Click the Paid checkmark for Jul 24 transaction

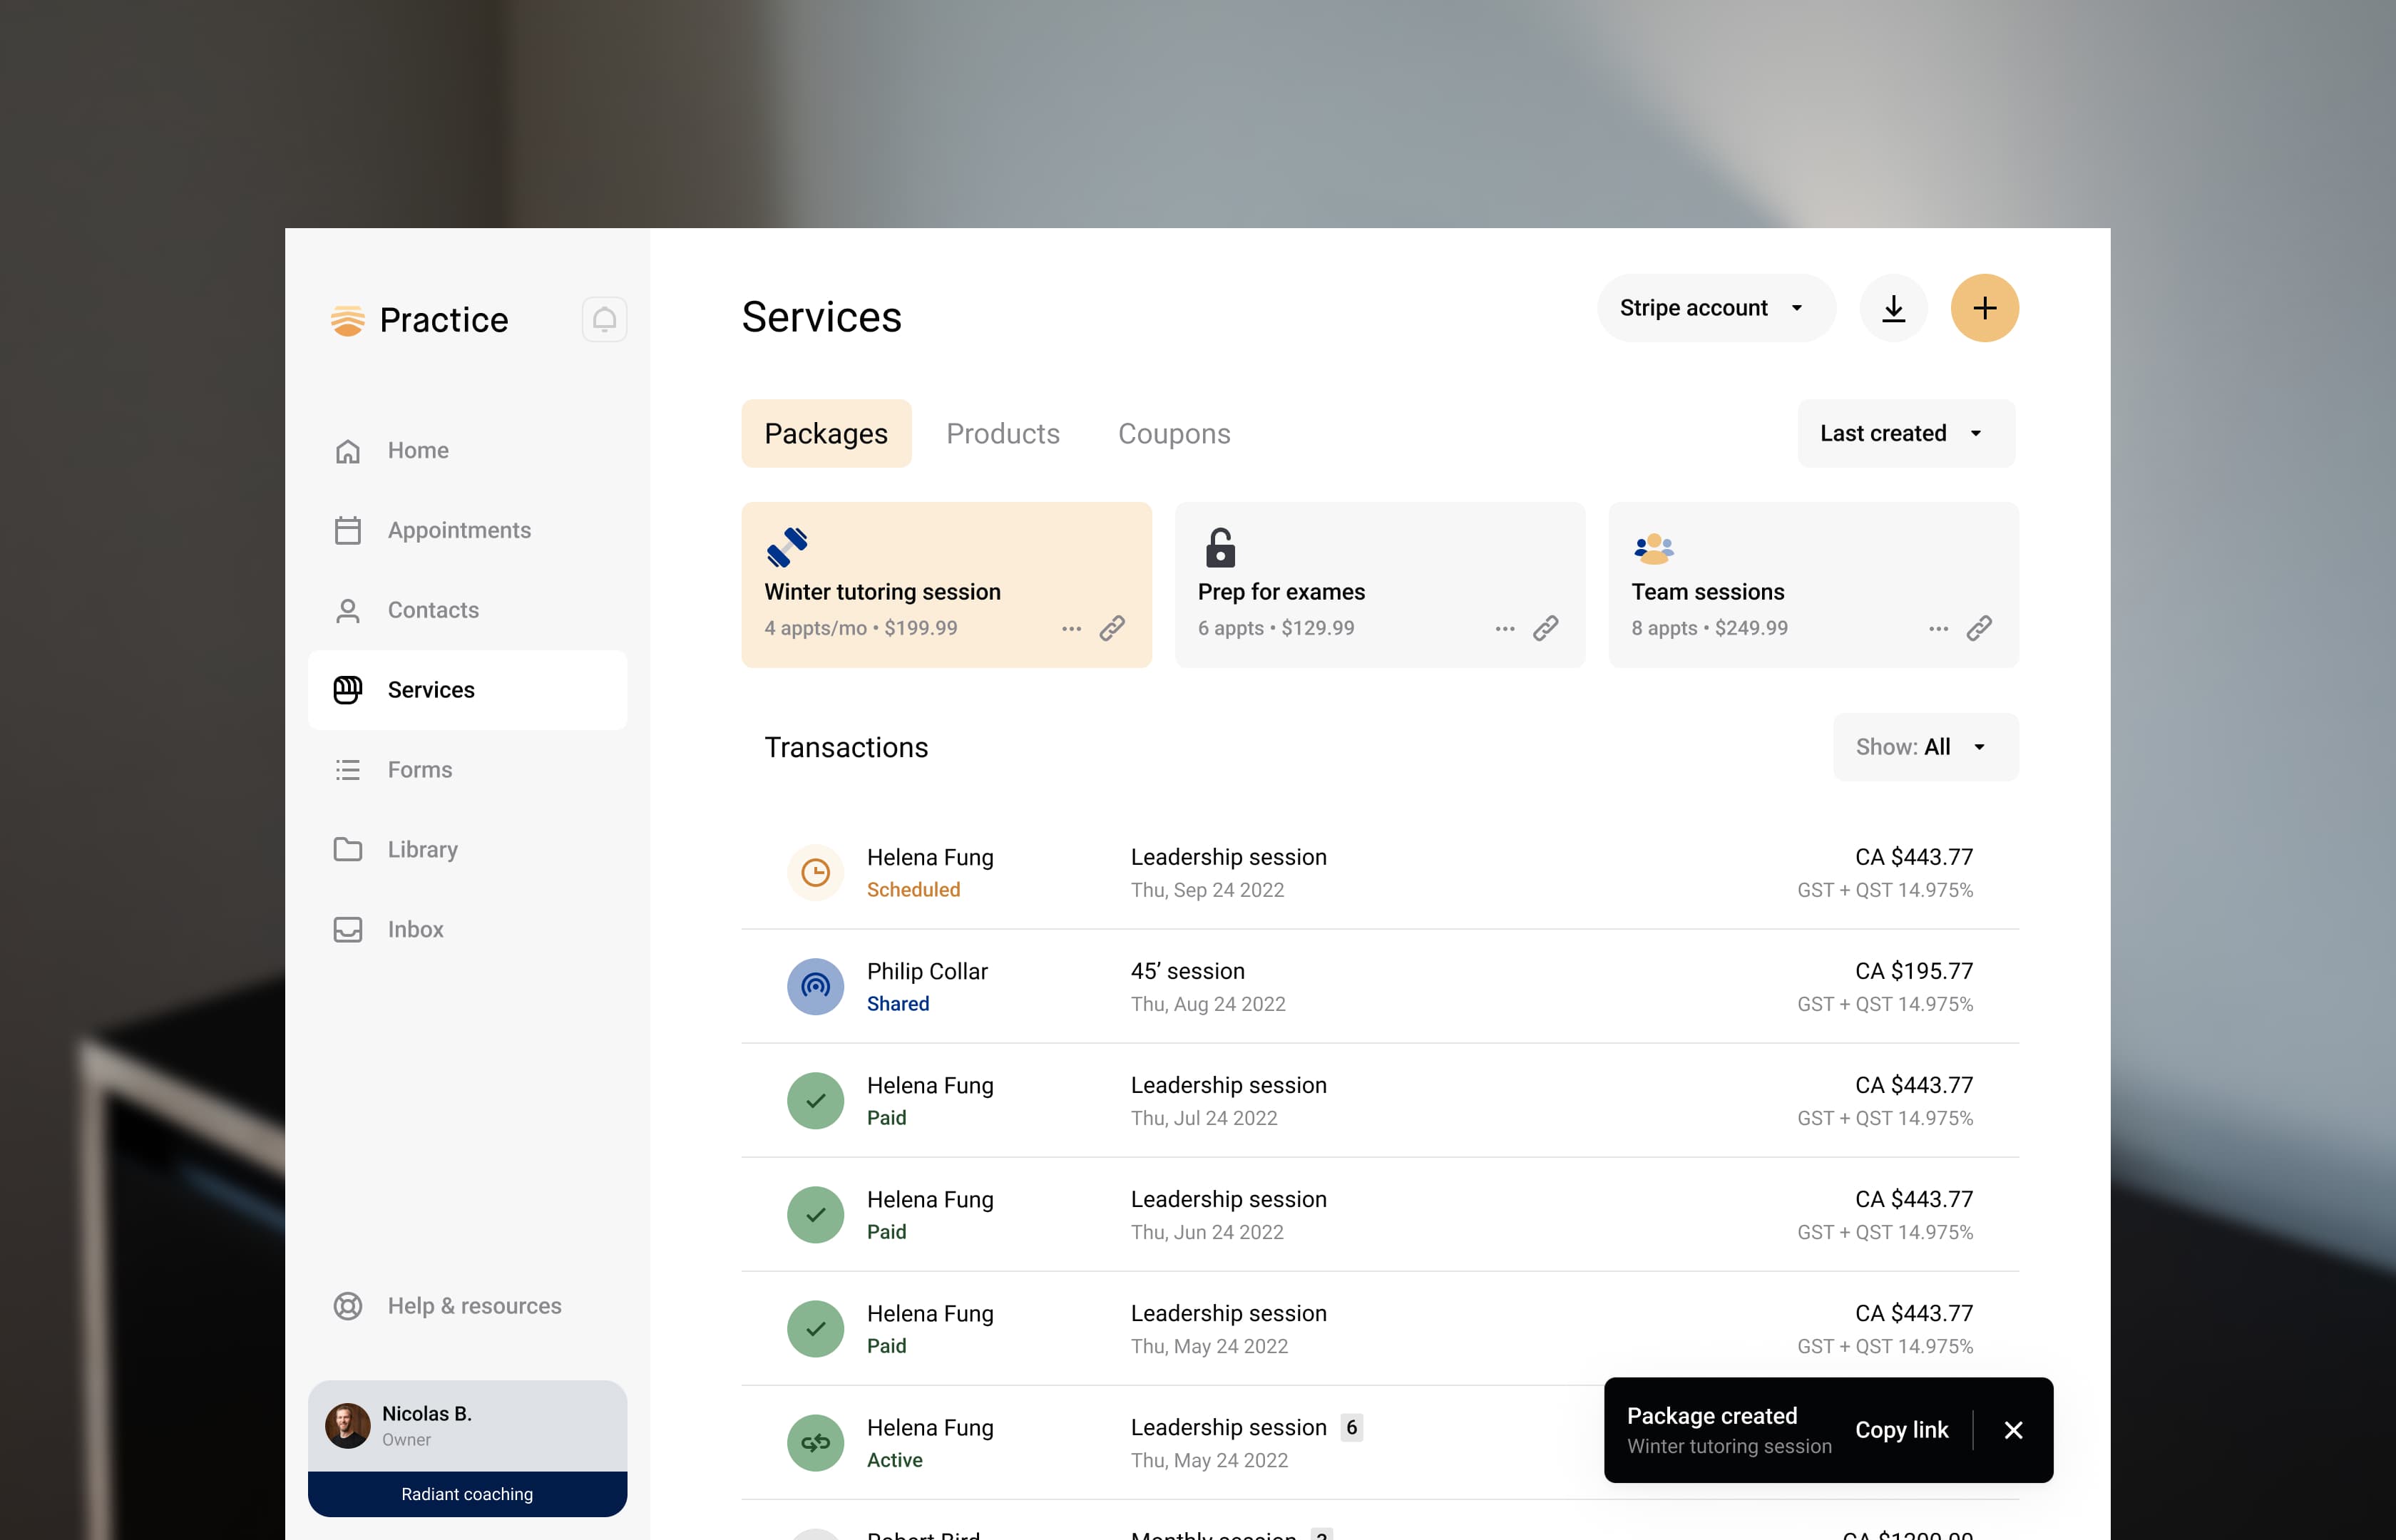815,1101
